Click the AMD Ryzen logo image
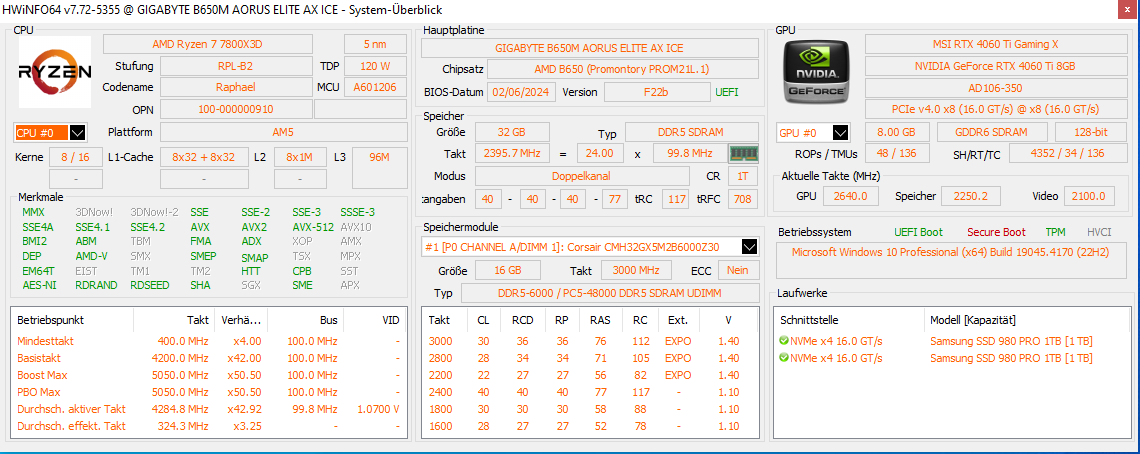This screenshot has width=1140, height=454. pyautogui.click(x=55, y=72)
